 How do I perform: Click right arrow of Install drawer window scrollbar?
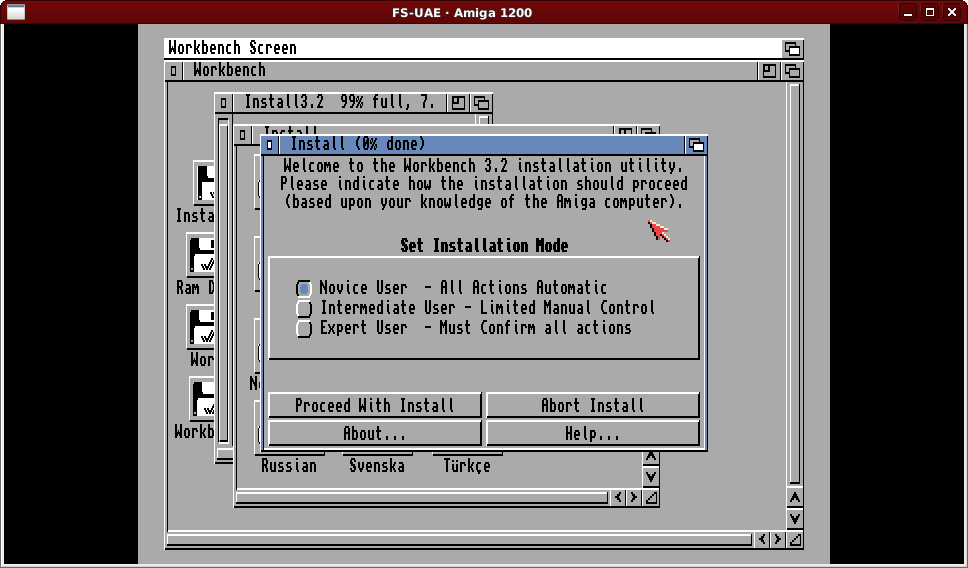(634, 498)
